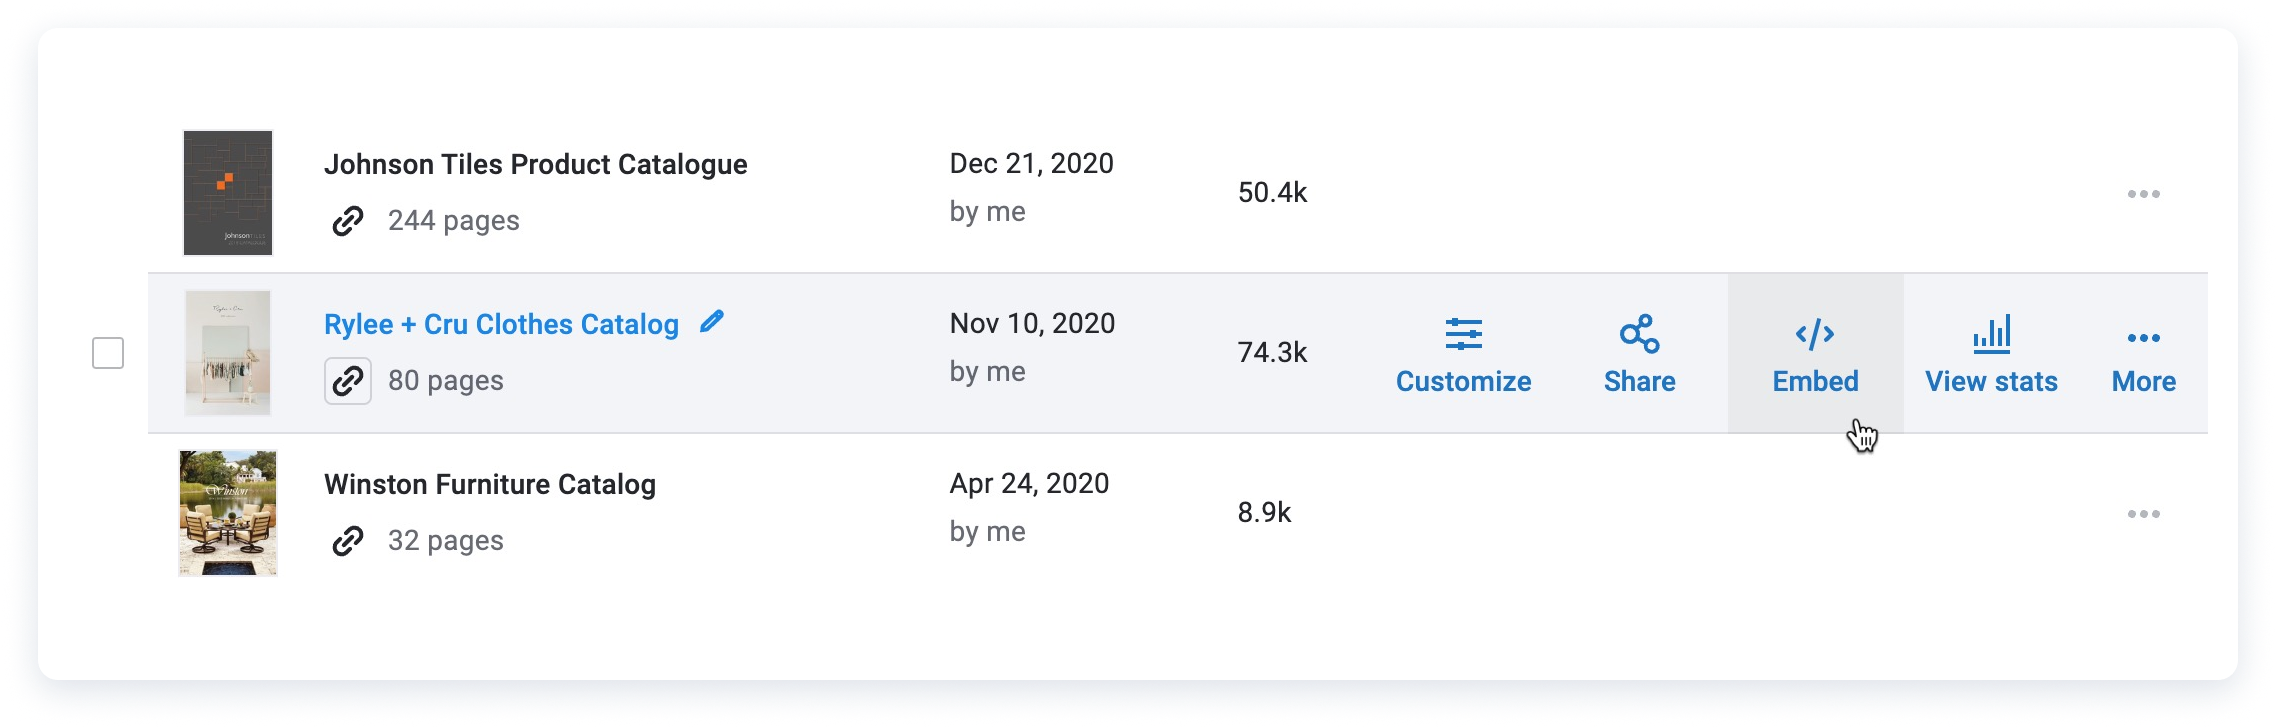Click the link icon beside 32 pages
Image resolution: width=2276 pixels, height=728 pixels.
tap(345, 541)
